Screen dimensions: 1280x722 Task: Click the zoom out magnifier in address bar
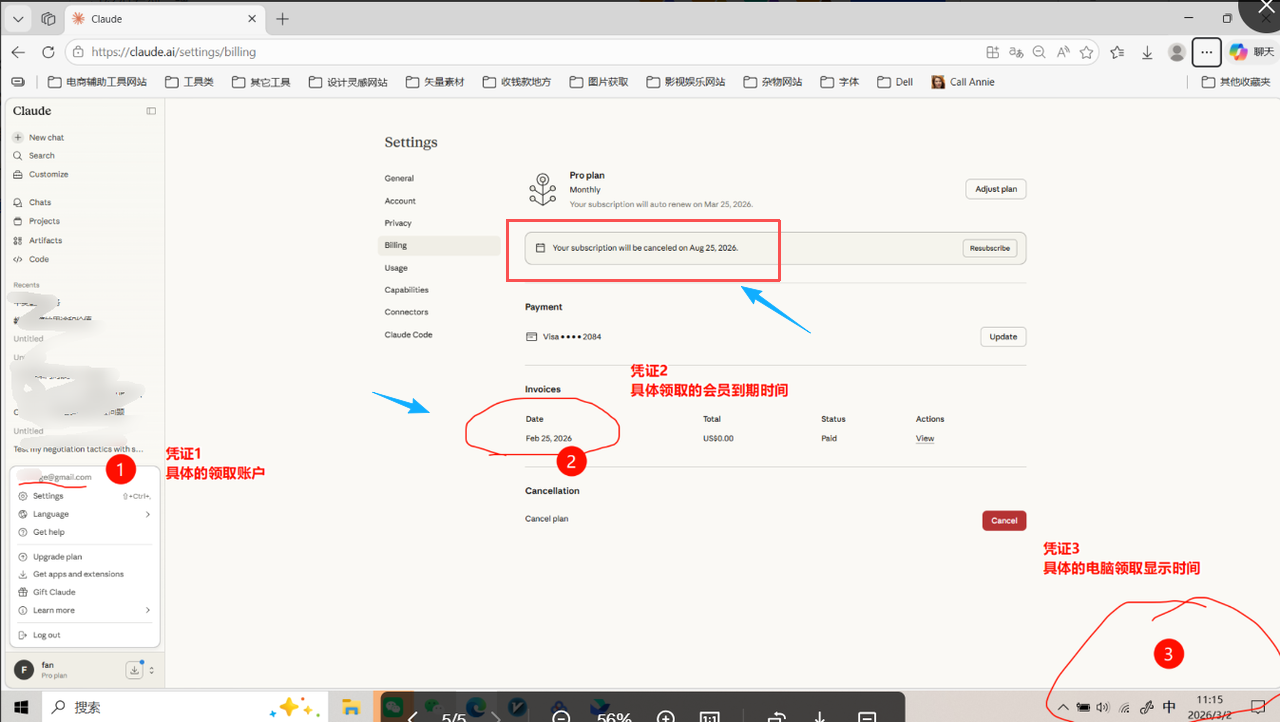click(x=1039, y=52)
